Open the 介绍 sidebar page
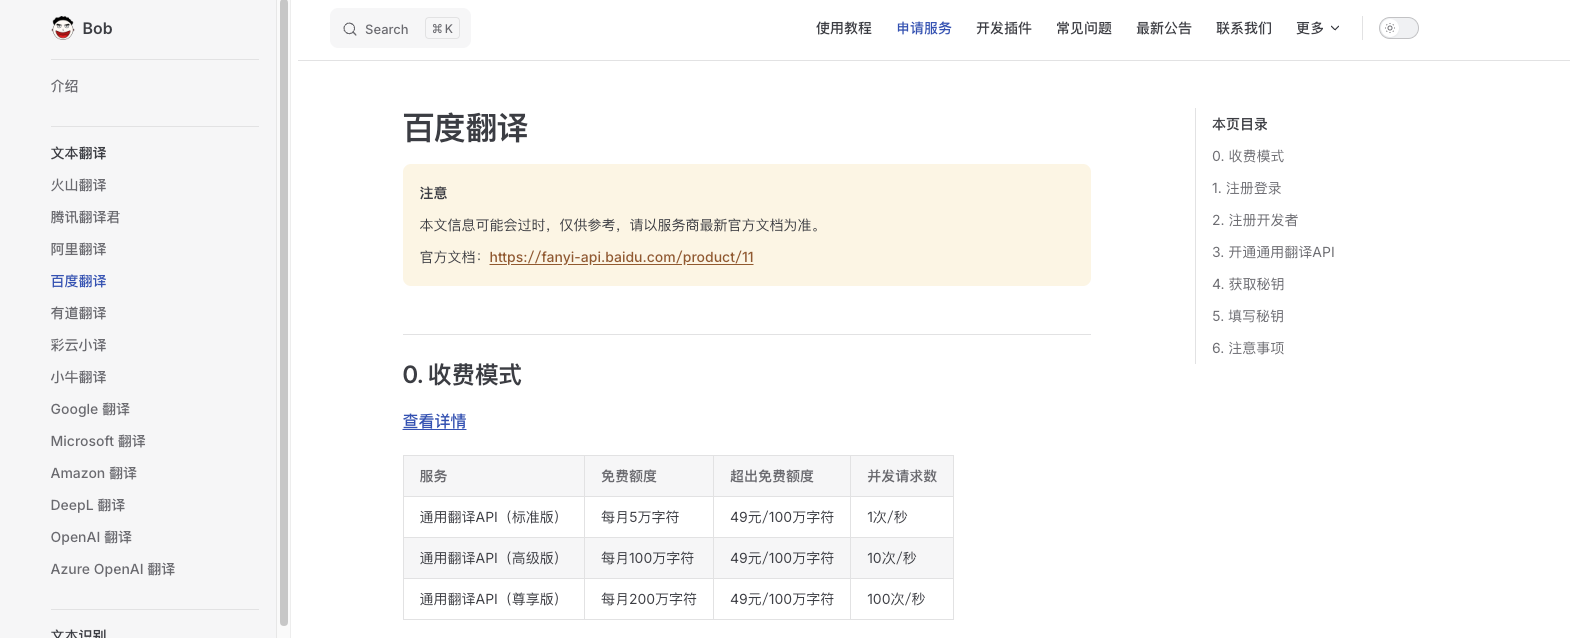 65,86
